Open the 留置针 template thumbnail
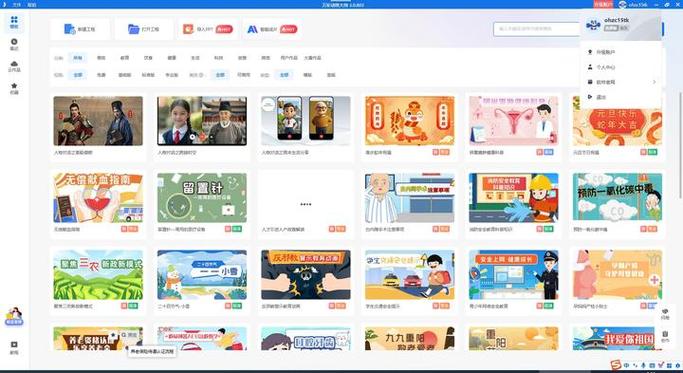 [x=202, y=198]
